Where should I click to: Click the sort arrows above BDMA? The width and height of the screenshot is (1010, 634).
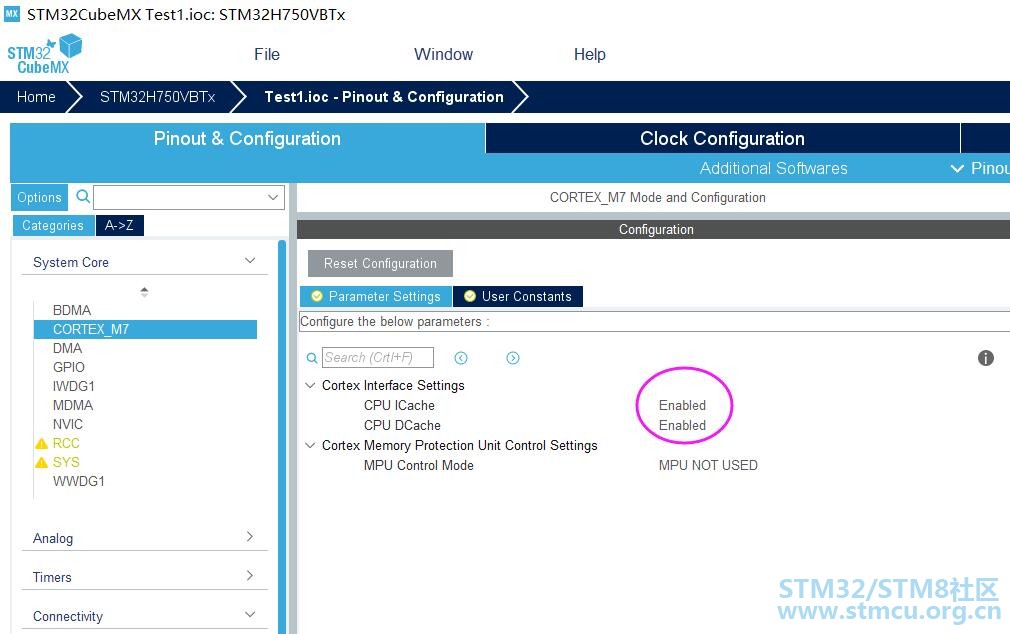click(x=144, y=292)
